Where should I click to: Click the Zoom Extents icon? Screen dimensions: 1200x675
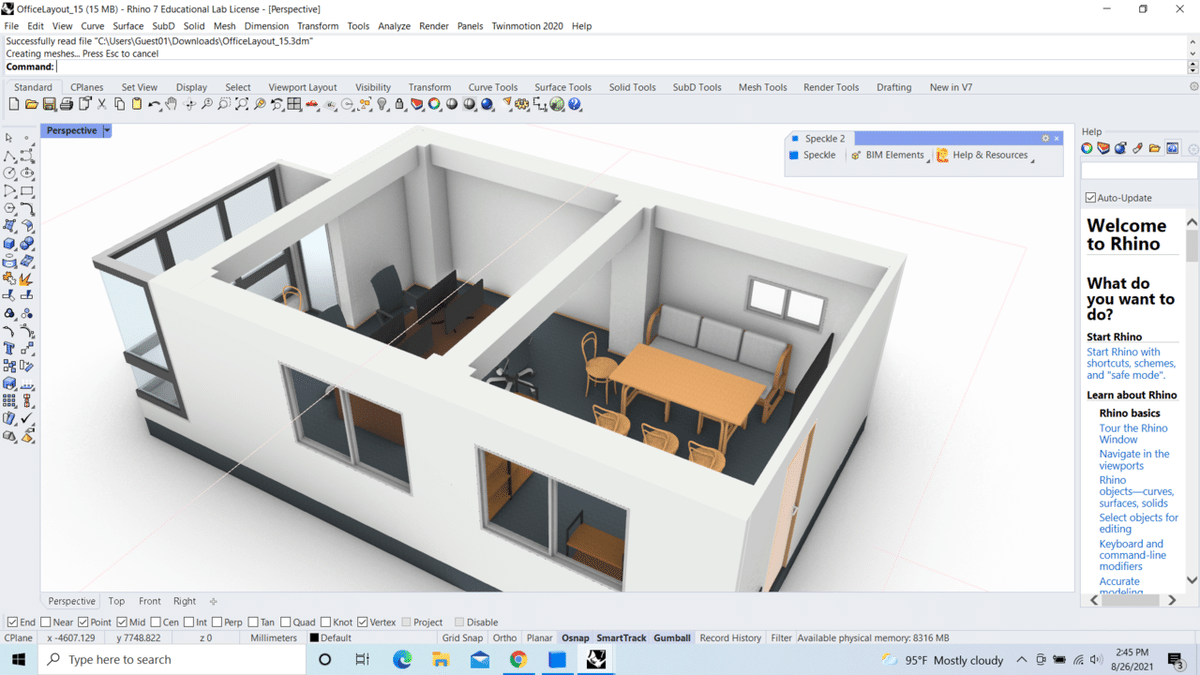[242, 104]
